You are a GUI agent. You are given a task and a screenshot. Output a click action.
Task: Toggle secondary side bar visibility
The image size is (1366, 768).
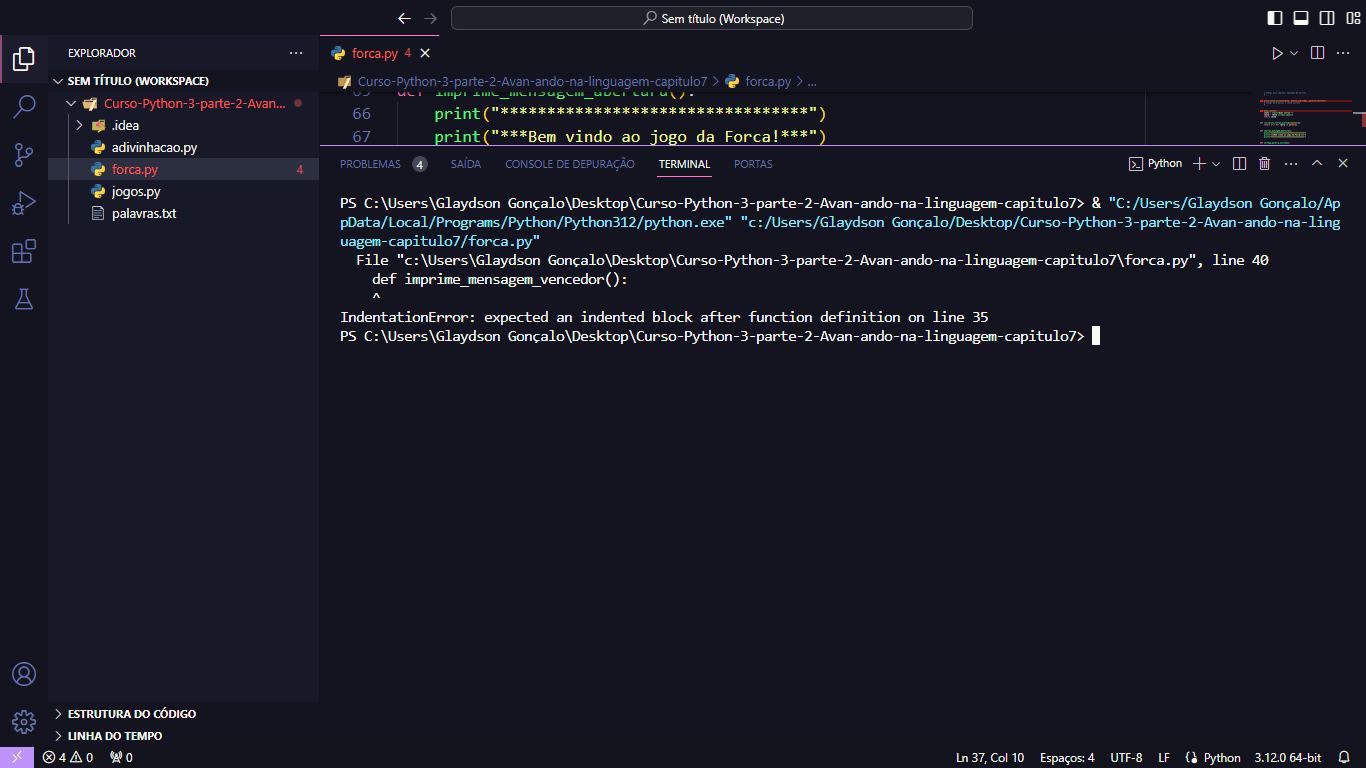[1327, 18]
